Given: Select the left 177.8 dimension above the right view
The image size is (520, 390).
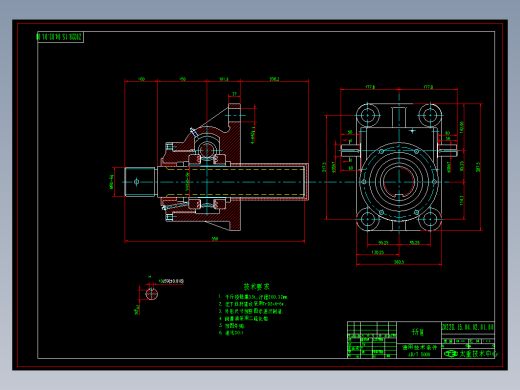Looking at the screenshot, I should tap(370, 87).
